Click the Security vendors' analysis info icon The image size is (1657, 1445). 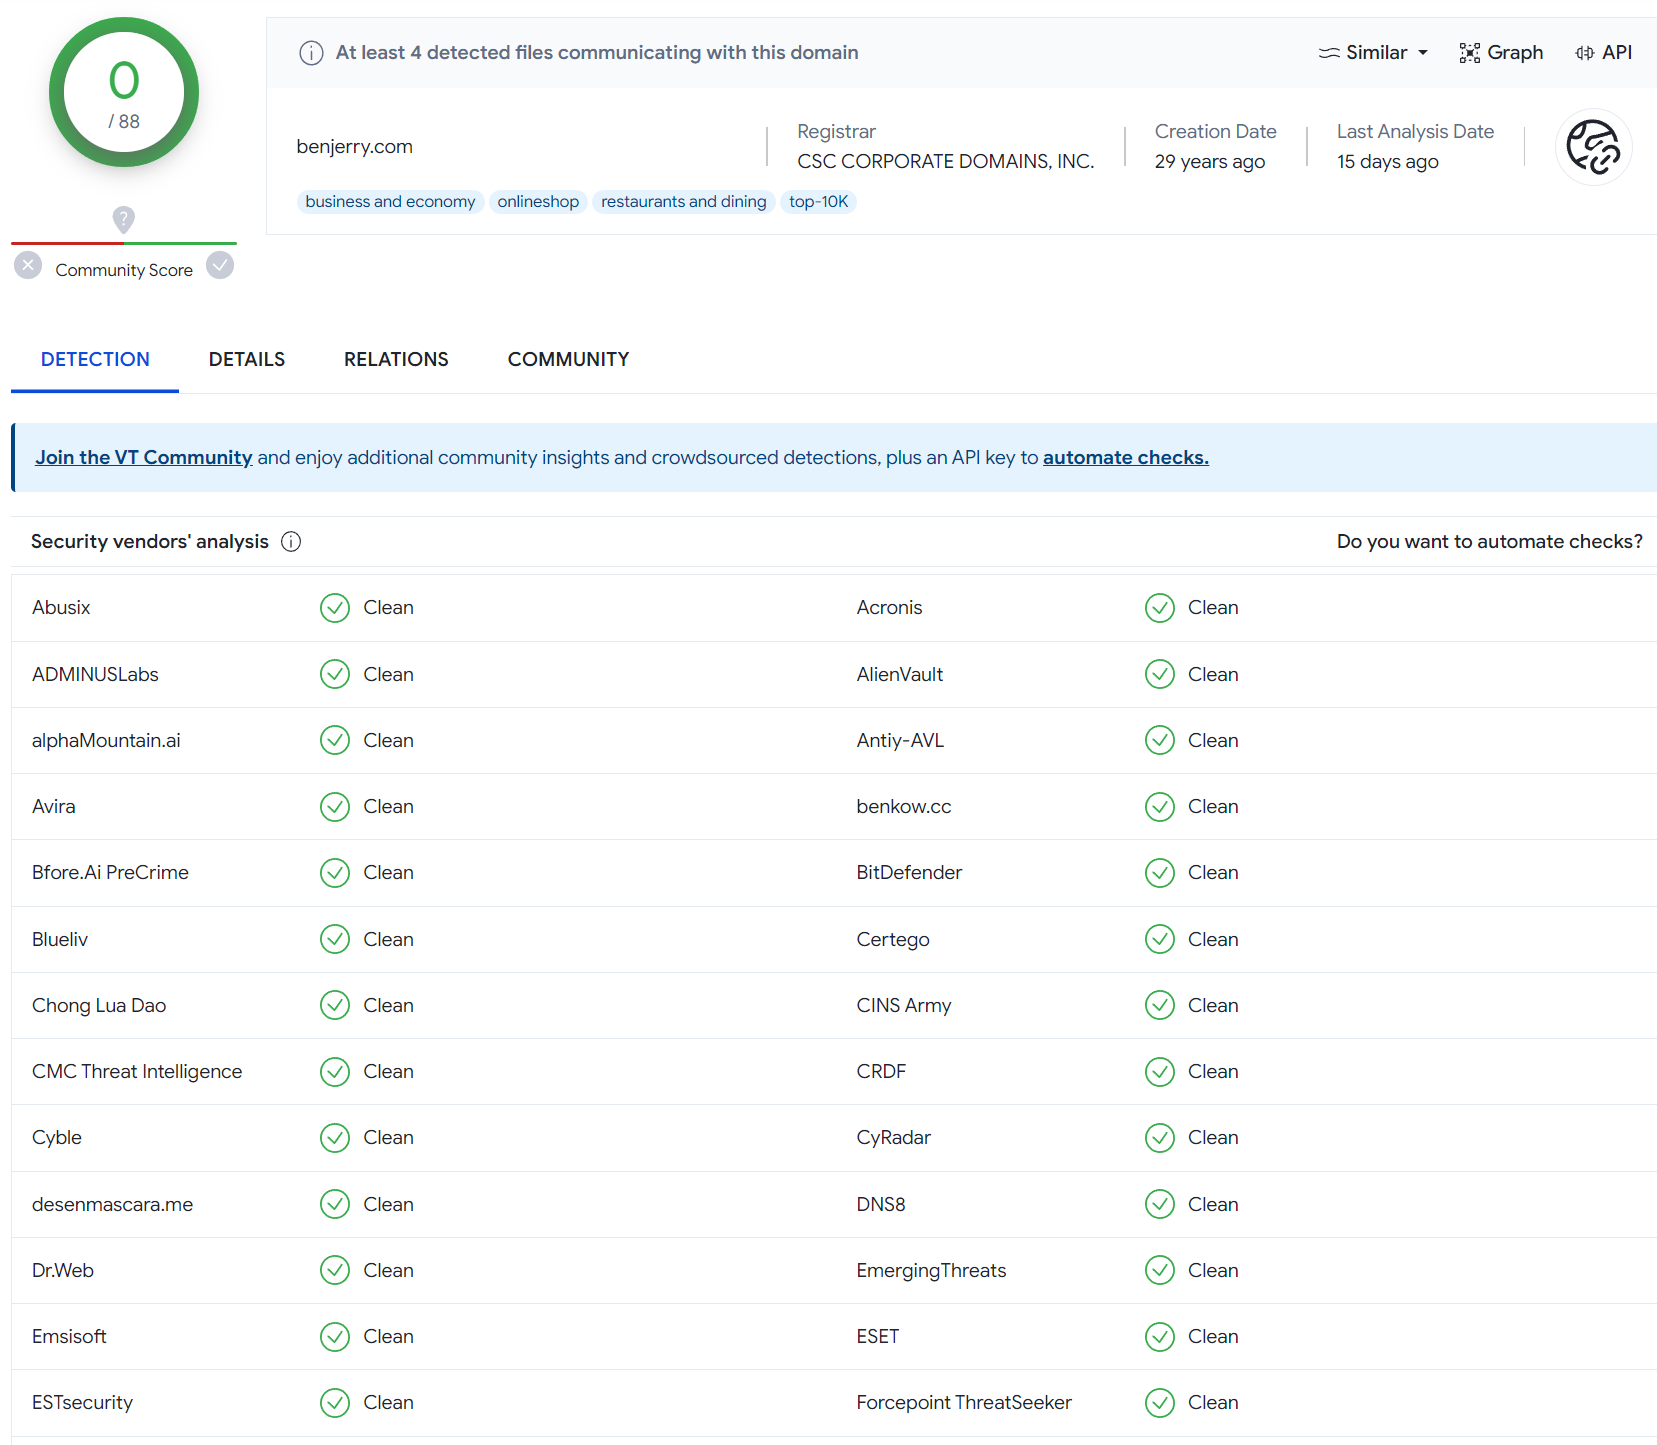(291, 542)
